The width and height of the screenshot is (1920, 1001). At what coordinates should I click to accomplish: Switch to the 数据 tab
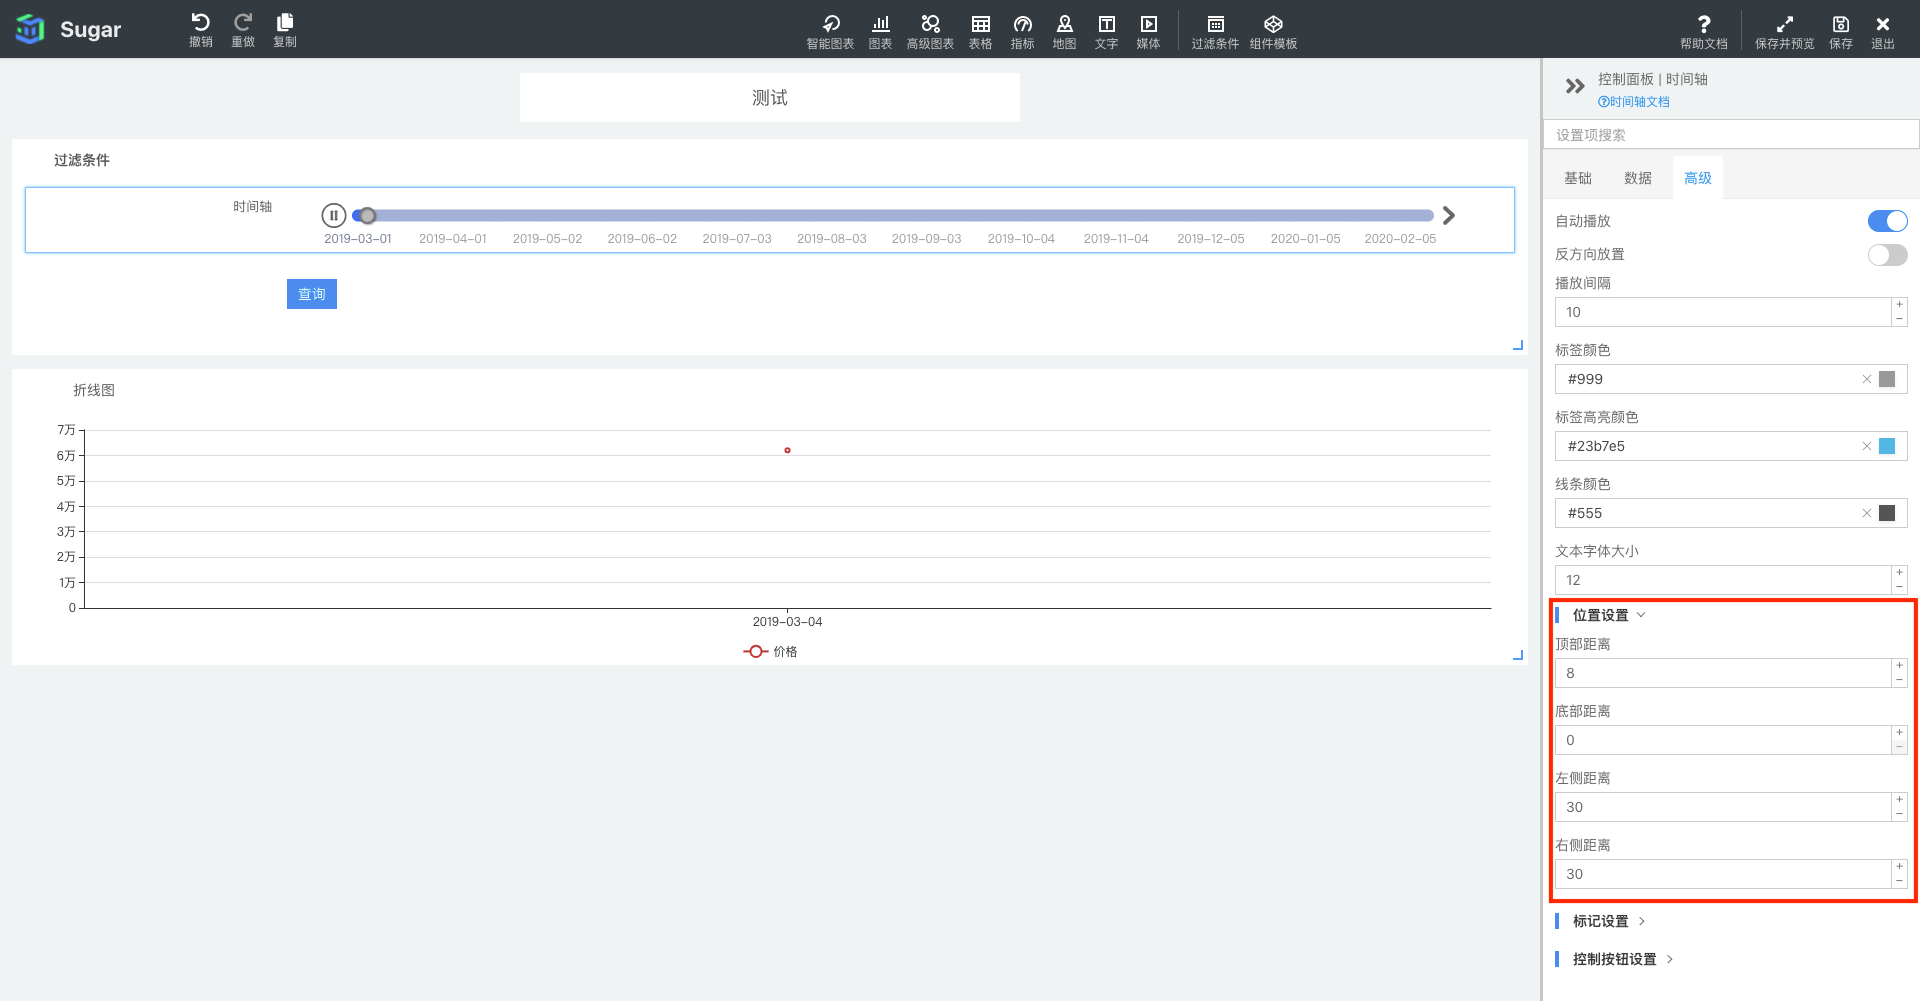coord(1638,178)
